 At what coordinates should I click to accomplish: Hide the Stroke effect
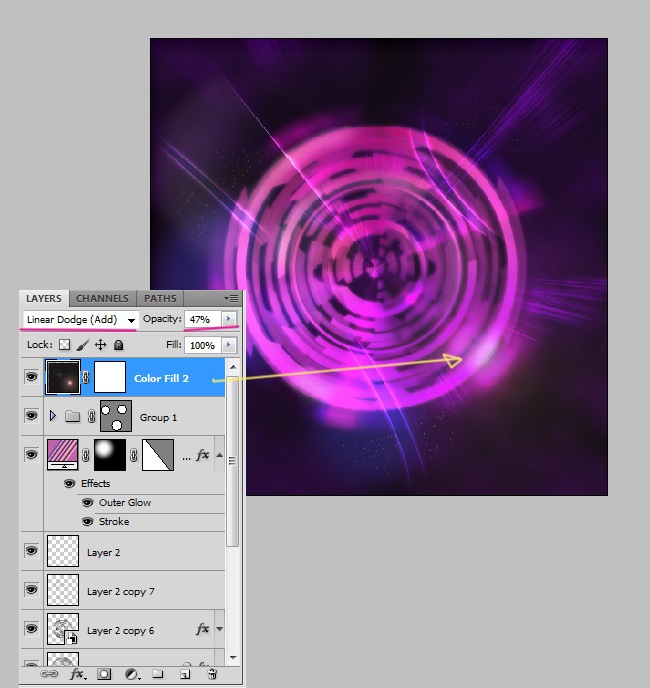pyautogui.click(x=87, y=522)
